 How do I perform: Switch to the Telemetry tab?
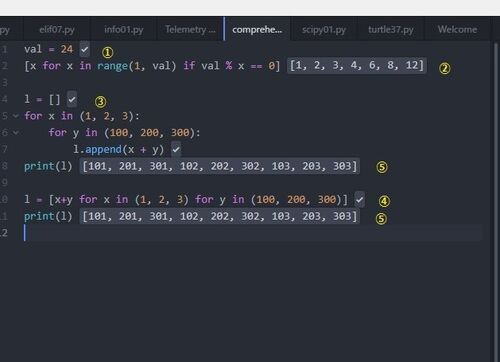tap(190, 30)
